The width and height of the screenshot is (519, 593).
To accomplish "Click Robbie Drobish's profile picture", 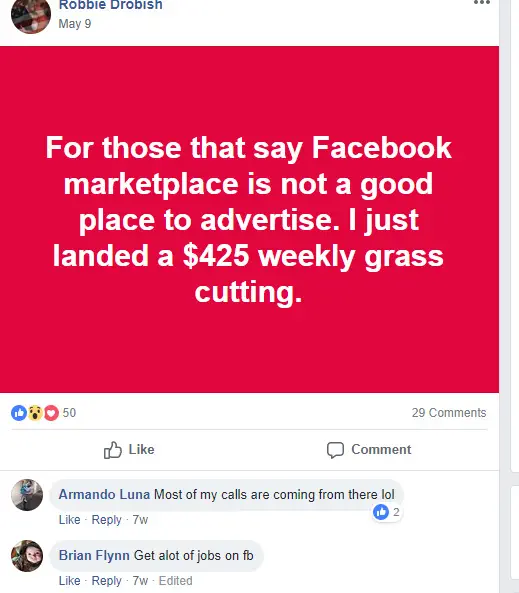I will [x=31, y=16].
